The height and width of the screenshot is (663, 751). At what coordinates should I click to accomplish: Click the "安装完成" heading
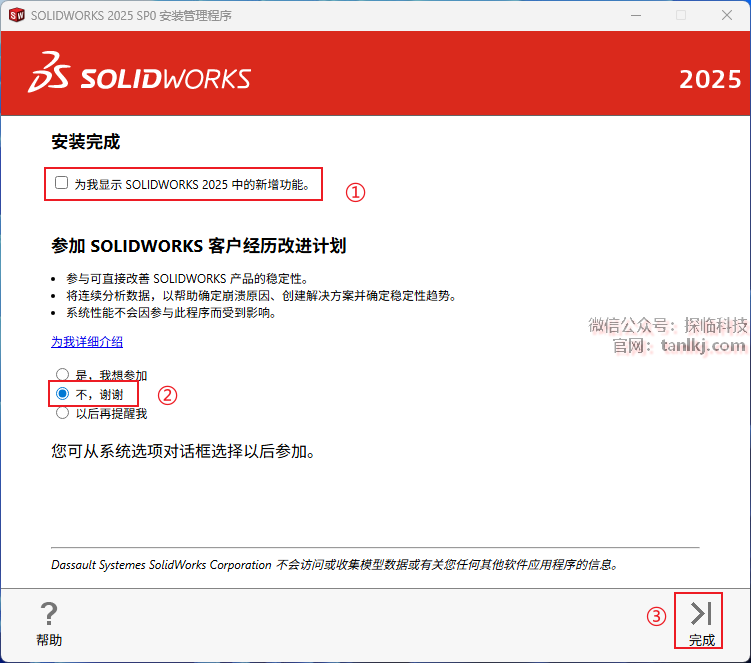(86, 142)
